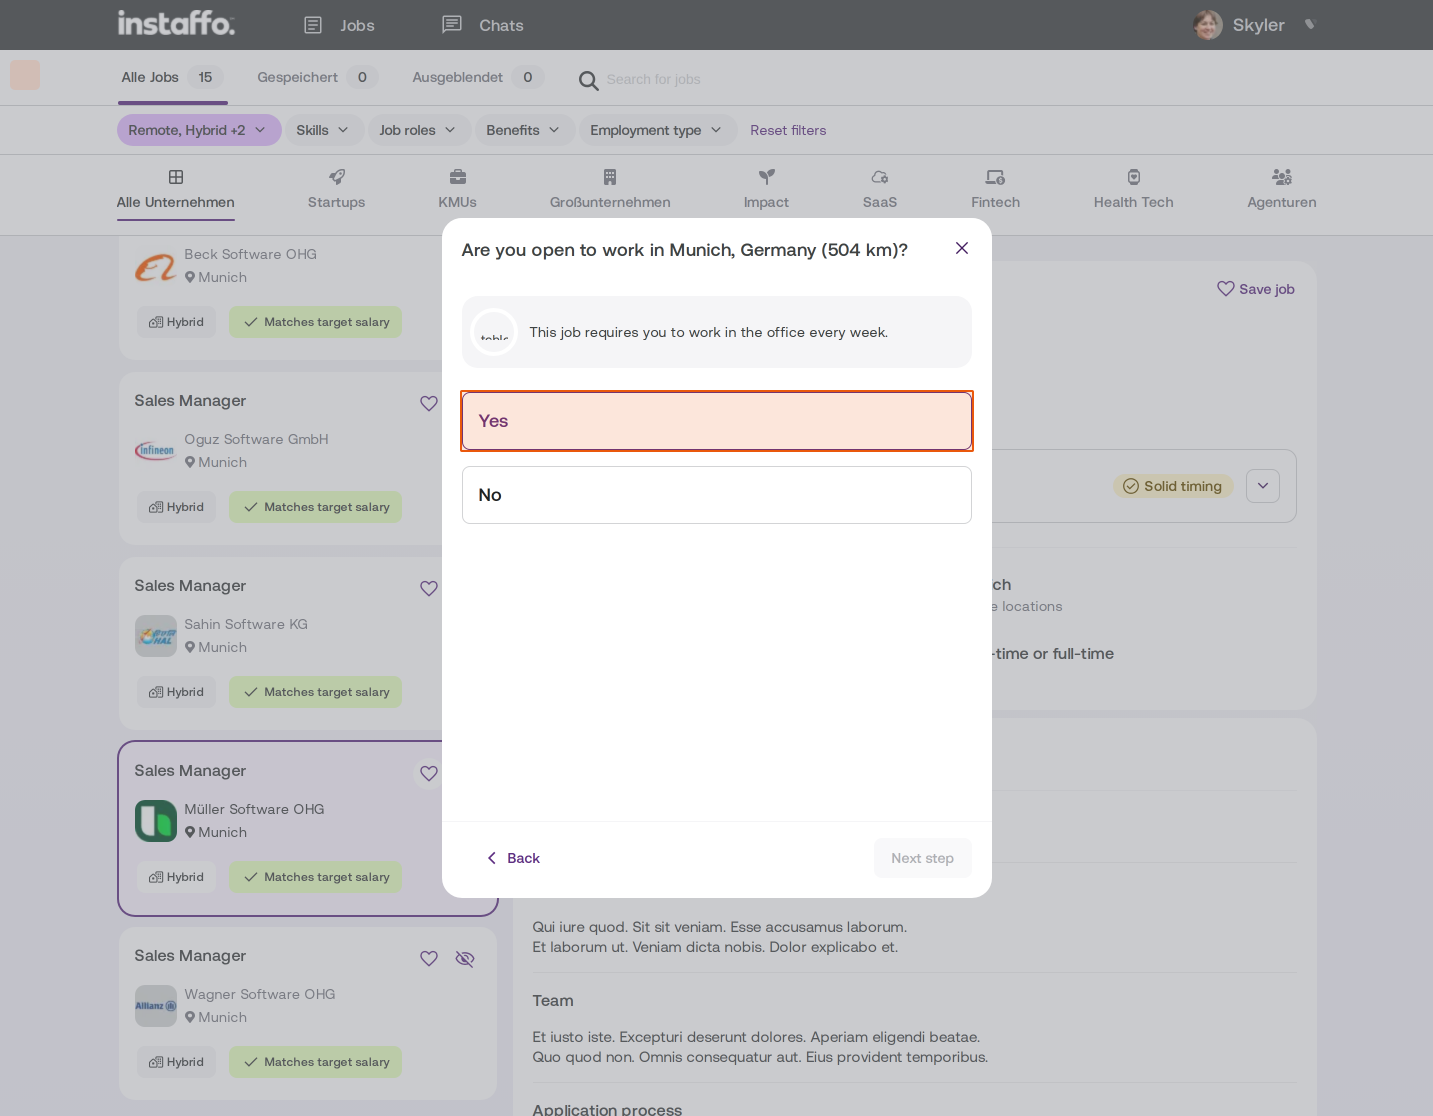Open the Jobs page in top bar
This screenshot has height=1116, width=1433.
(x=339, y=25)
